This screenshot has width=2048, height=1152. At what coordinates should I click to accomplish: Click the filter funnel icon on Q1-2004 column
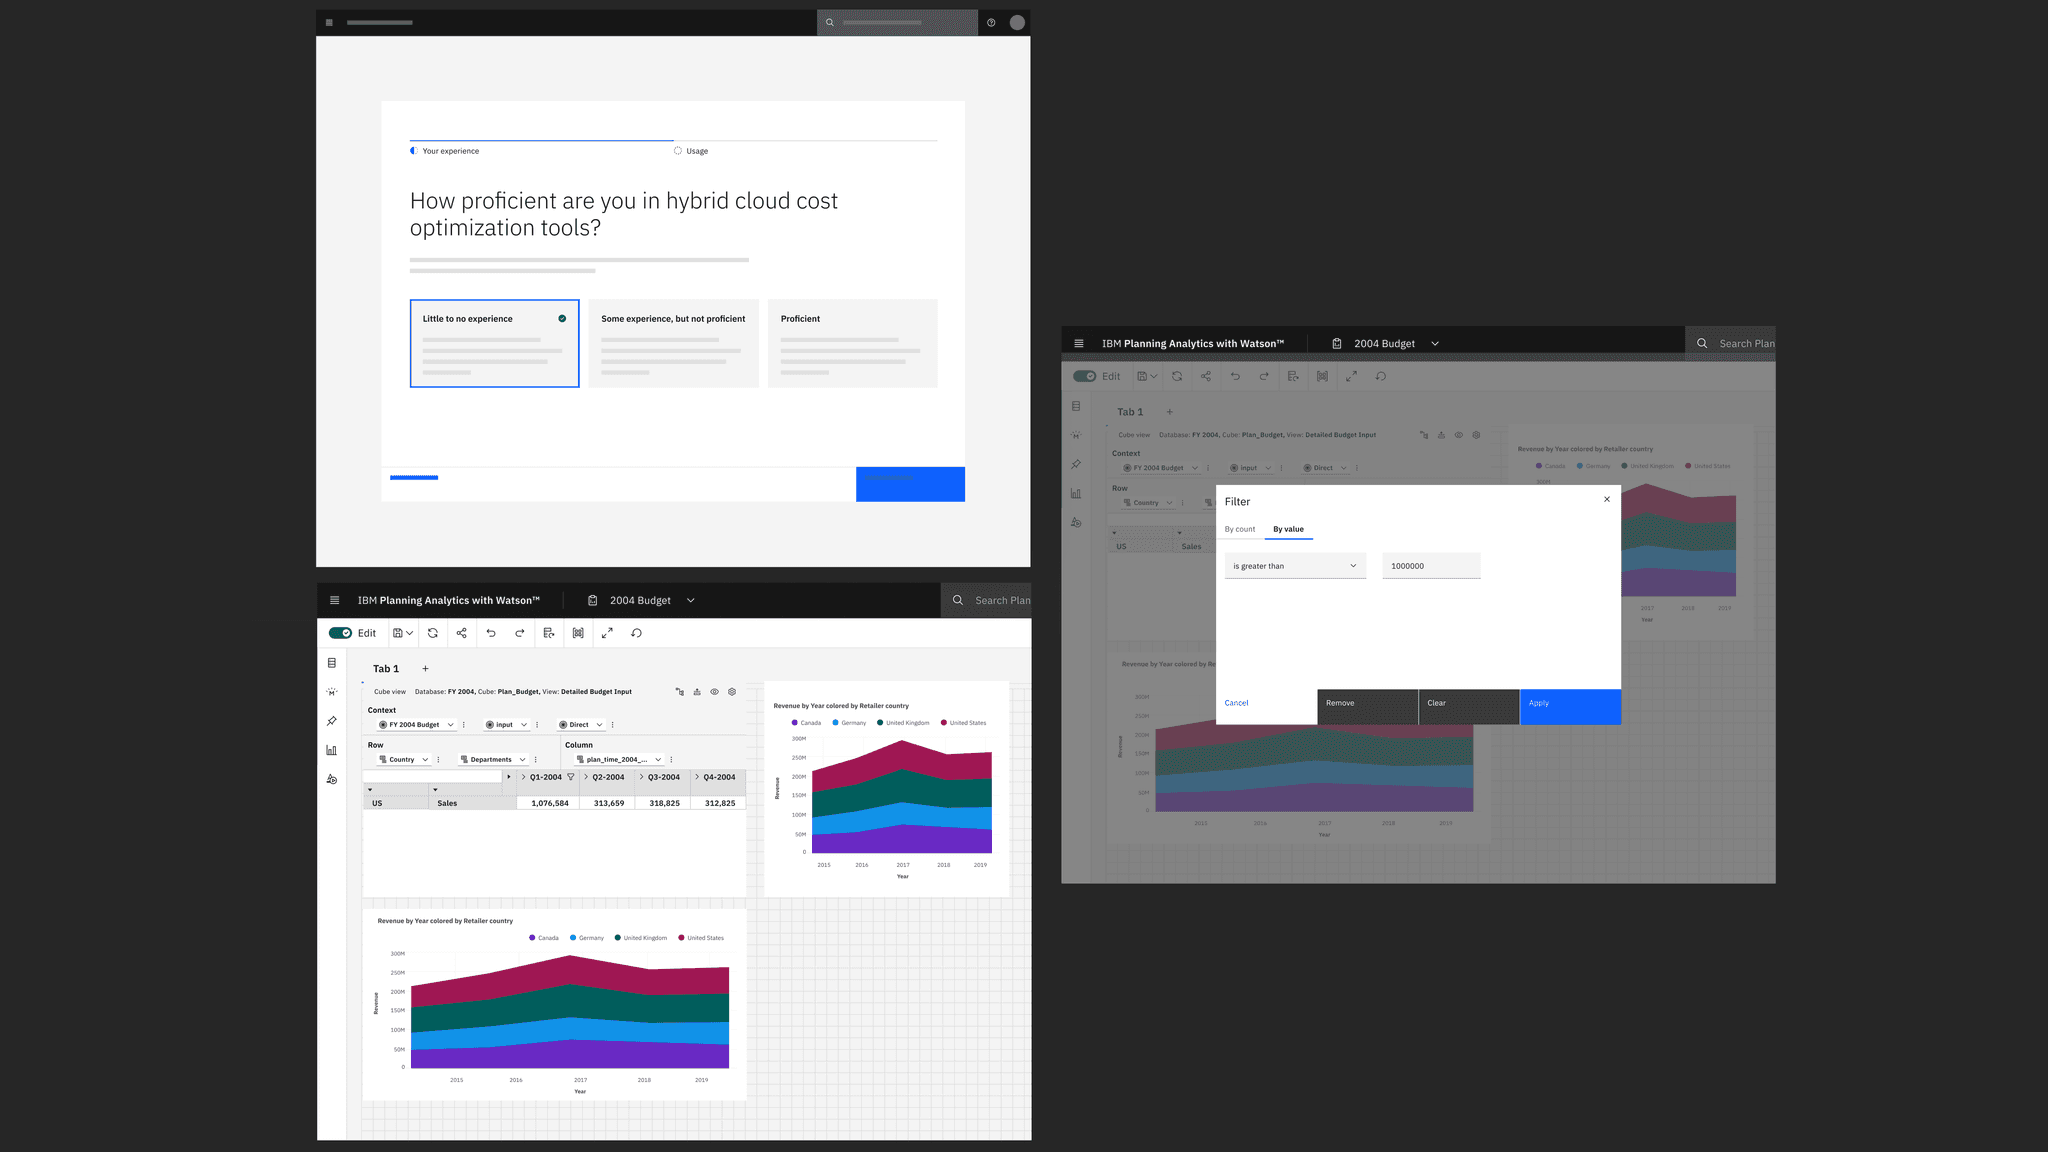pos(571,777)
